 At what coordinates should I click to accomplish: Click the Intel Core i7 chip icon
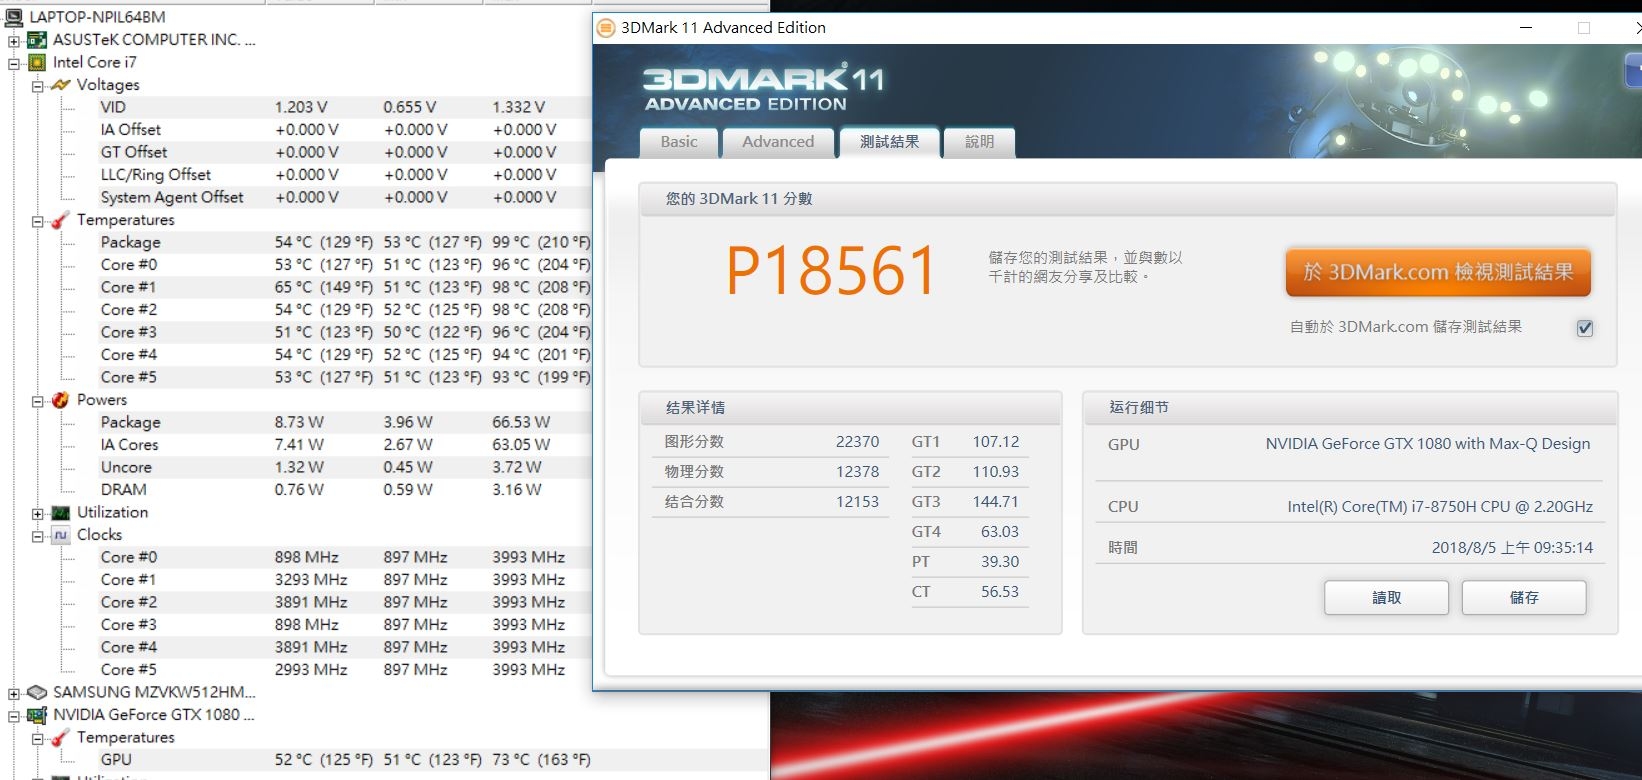pos(37,62)
